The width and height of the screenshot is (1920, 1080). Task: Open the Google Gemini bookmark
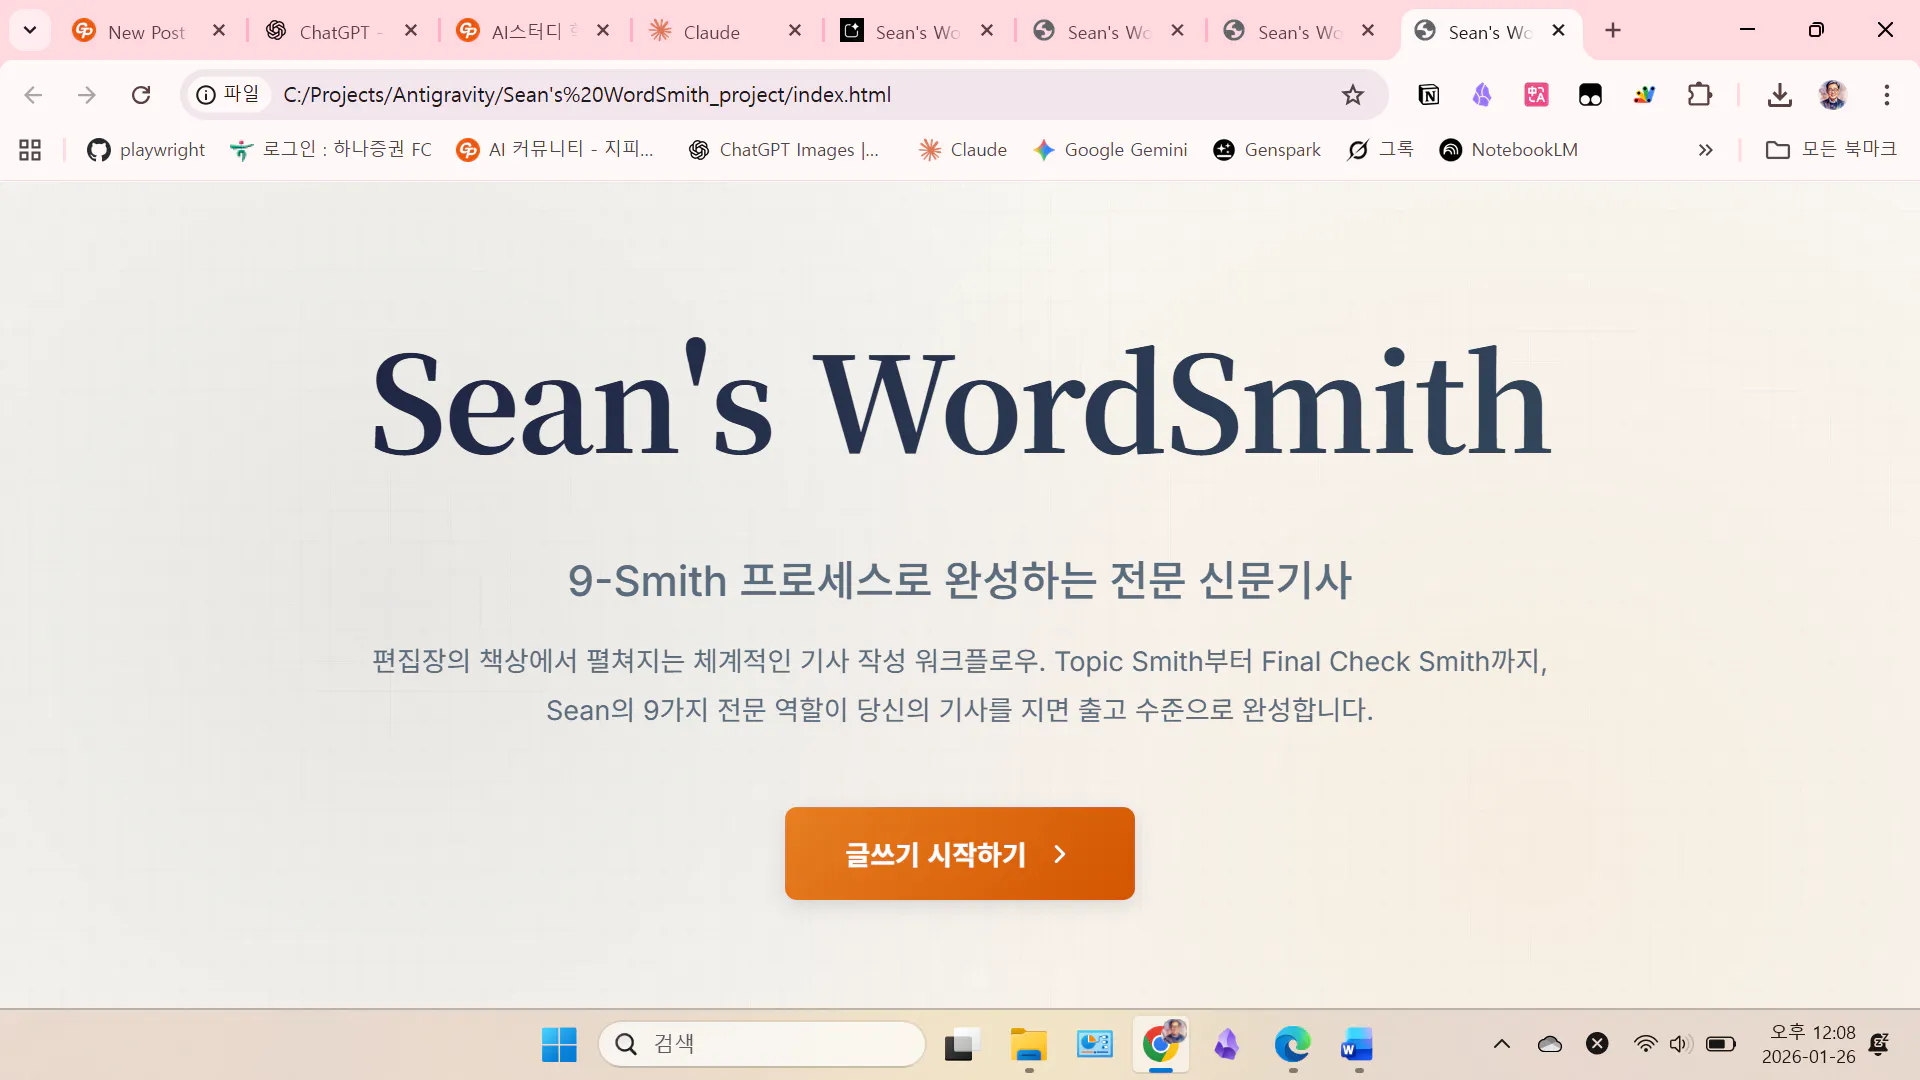[x=1110, y=150]
